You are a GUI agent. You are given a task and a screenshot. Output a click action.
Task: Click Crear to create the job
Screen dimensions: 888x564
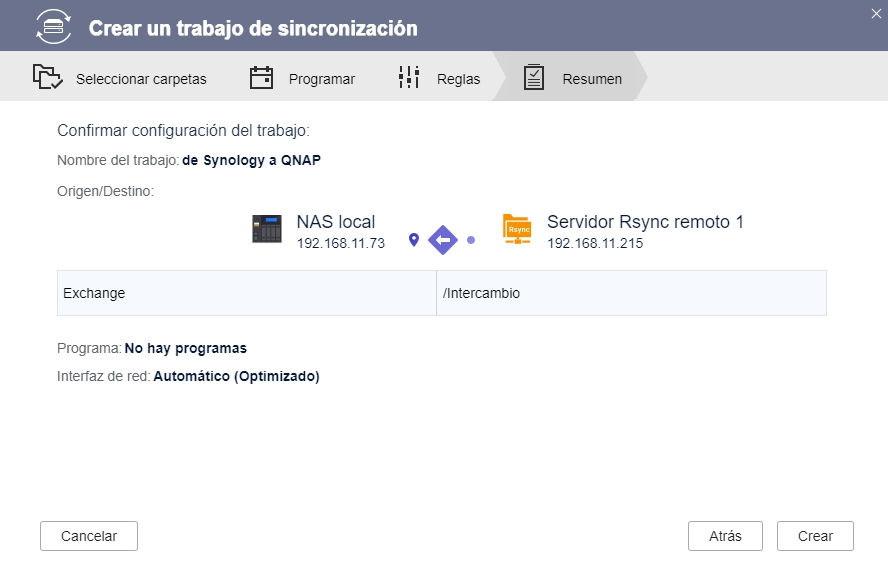815,536
